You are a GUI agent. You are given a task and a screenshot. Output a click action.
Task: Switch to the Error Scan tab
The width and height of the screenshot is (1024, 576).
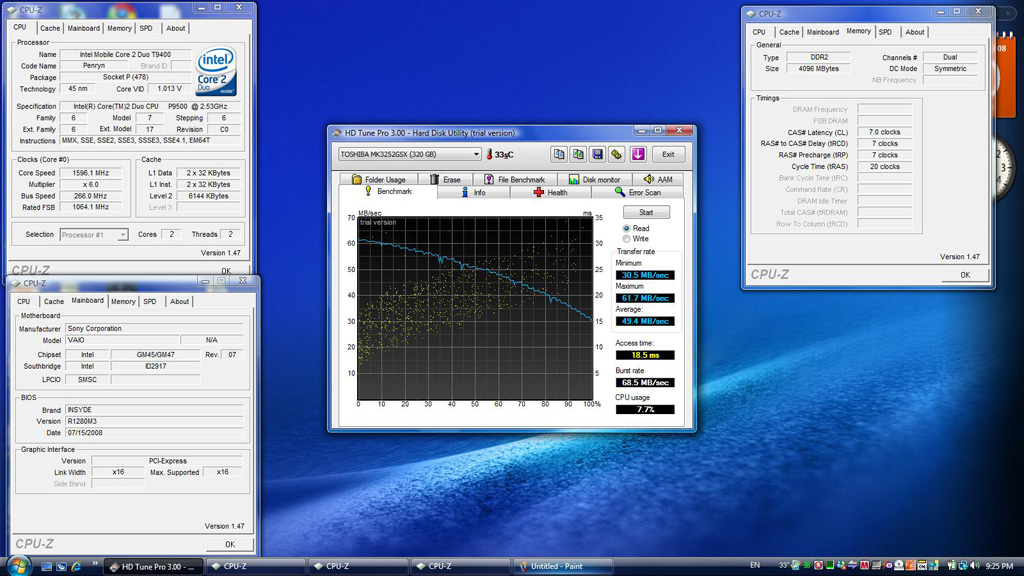coord(637,192)
